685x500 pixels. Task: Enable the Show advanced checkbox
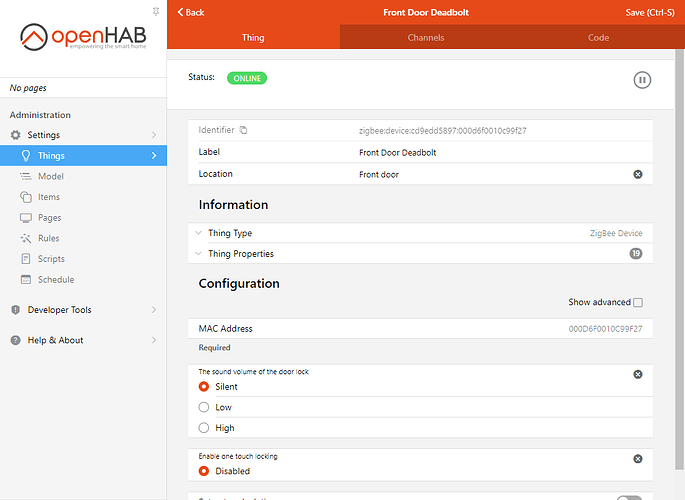[638, 303]
